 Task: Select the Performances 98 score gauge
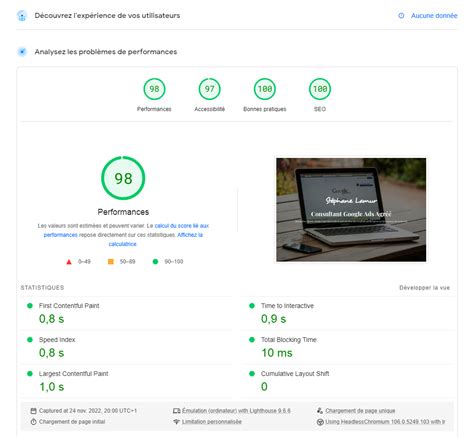click(x=154, y=89)
